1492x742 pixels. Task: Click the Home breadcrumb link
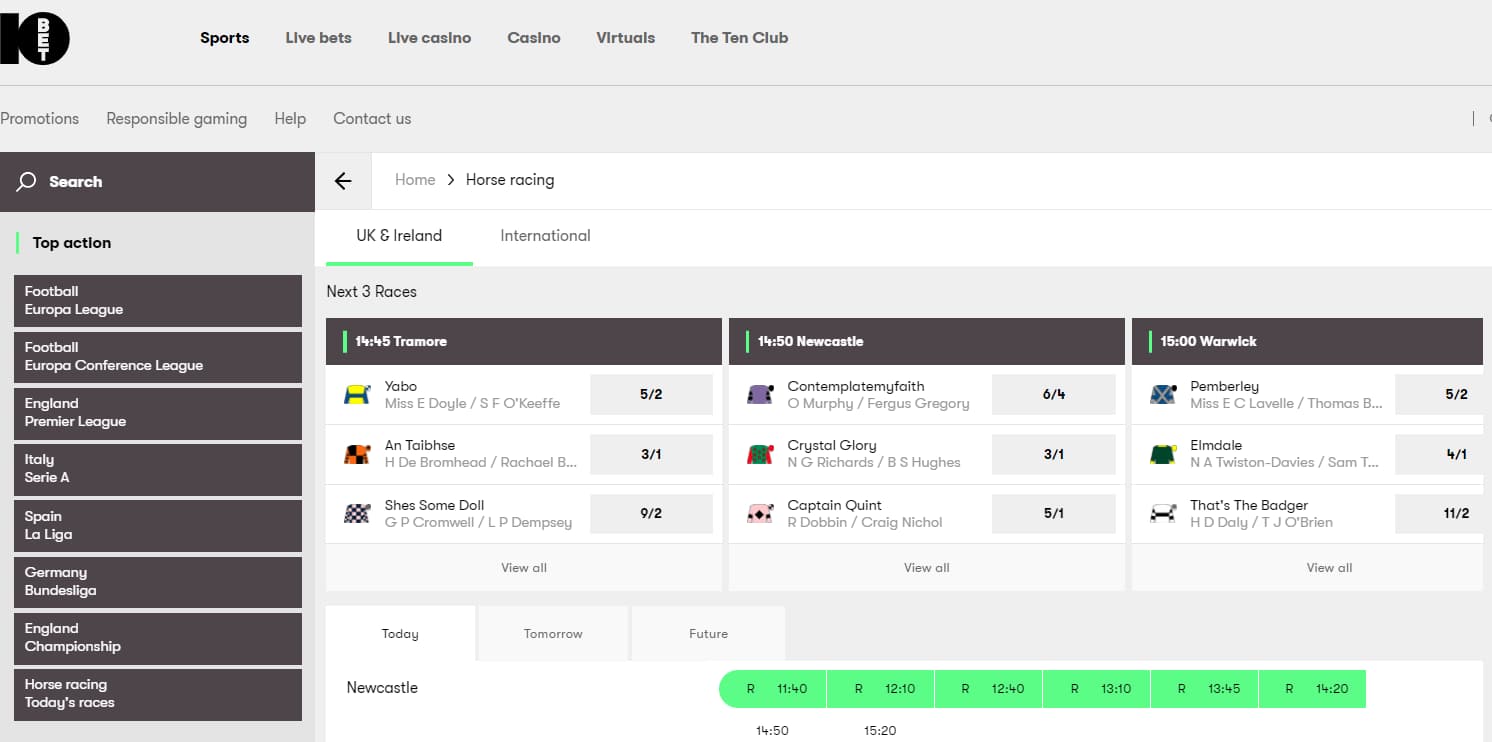415,180
